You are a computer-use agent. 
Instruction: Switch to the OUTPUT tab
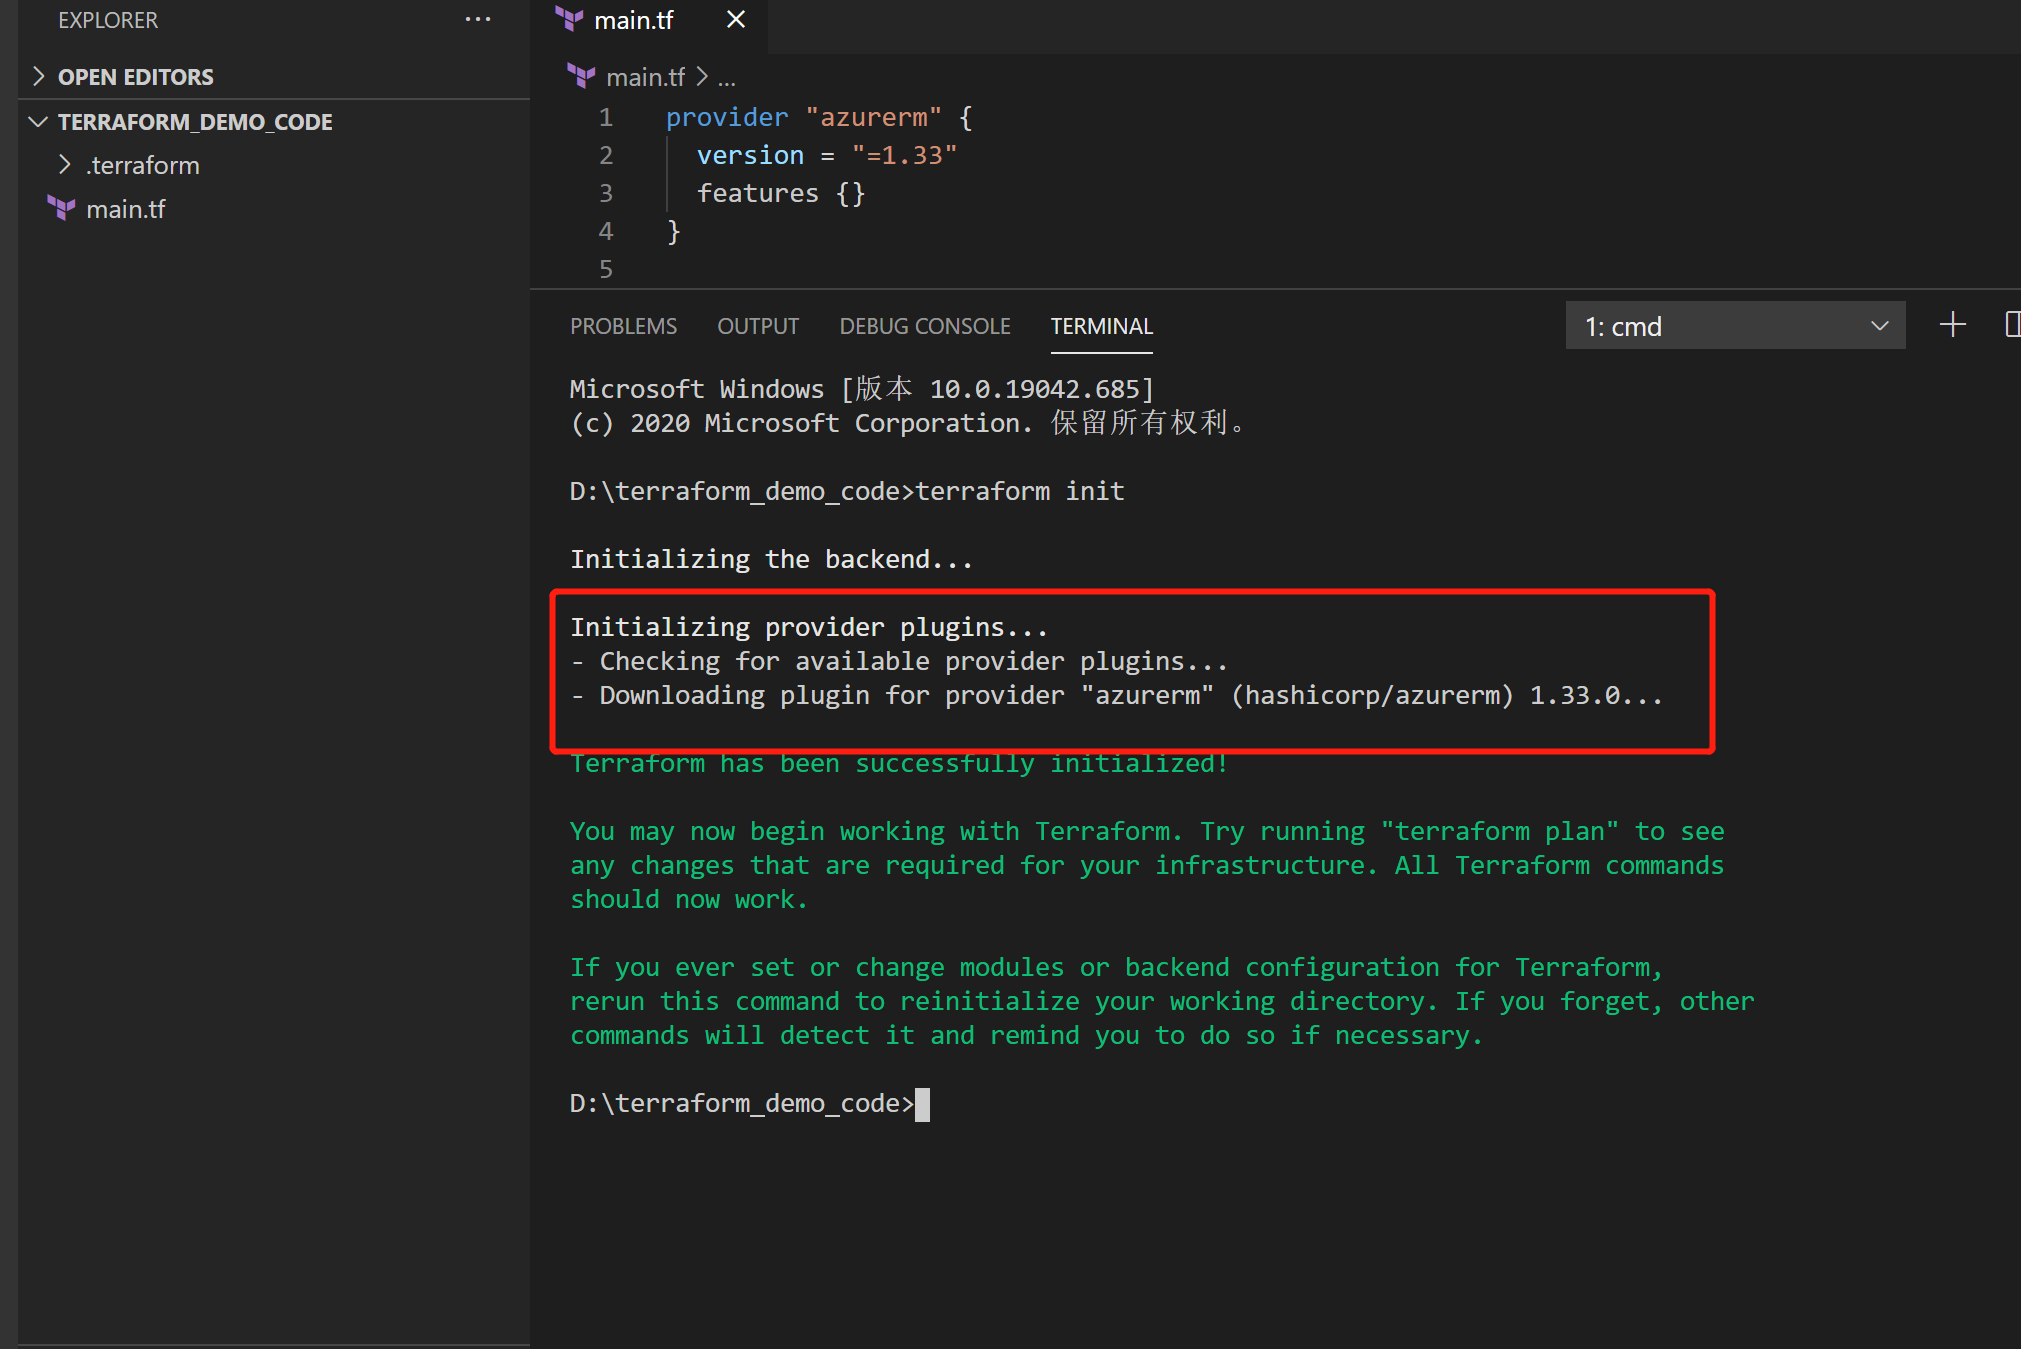coord(757,326)
